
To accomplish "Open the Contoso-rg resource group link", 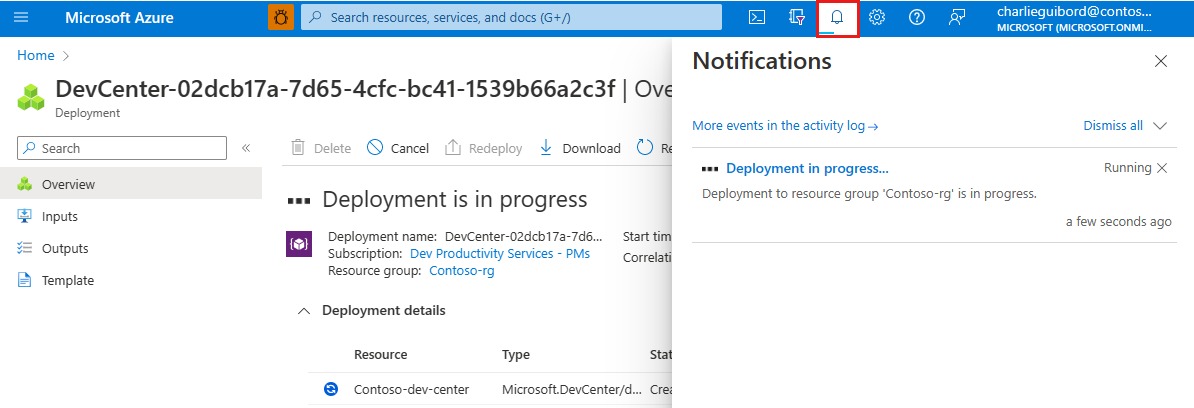I will [462, 270].
